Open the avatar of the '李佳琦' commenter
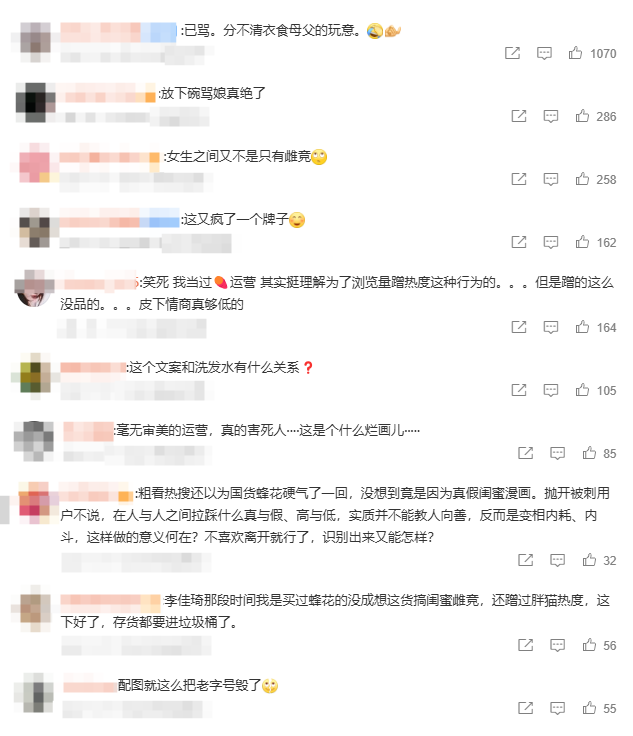This screenshot has height=736, width=633. (35, 608)
